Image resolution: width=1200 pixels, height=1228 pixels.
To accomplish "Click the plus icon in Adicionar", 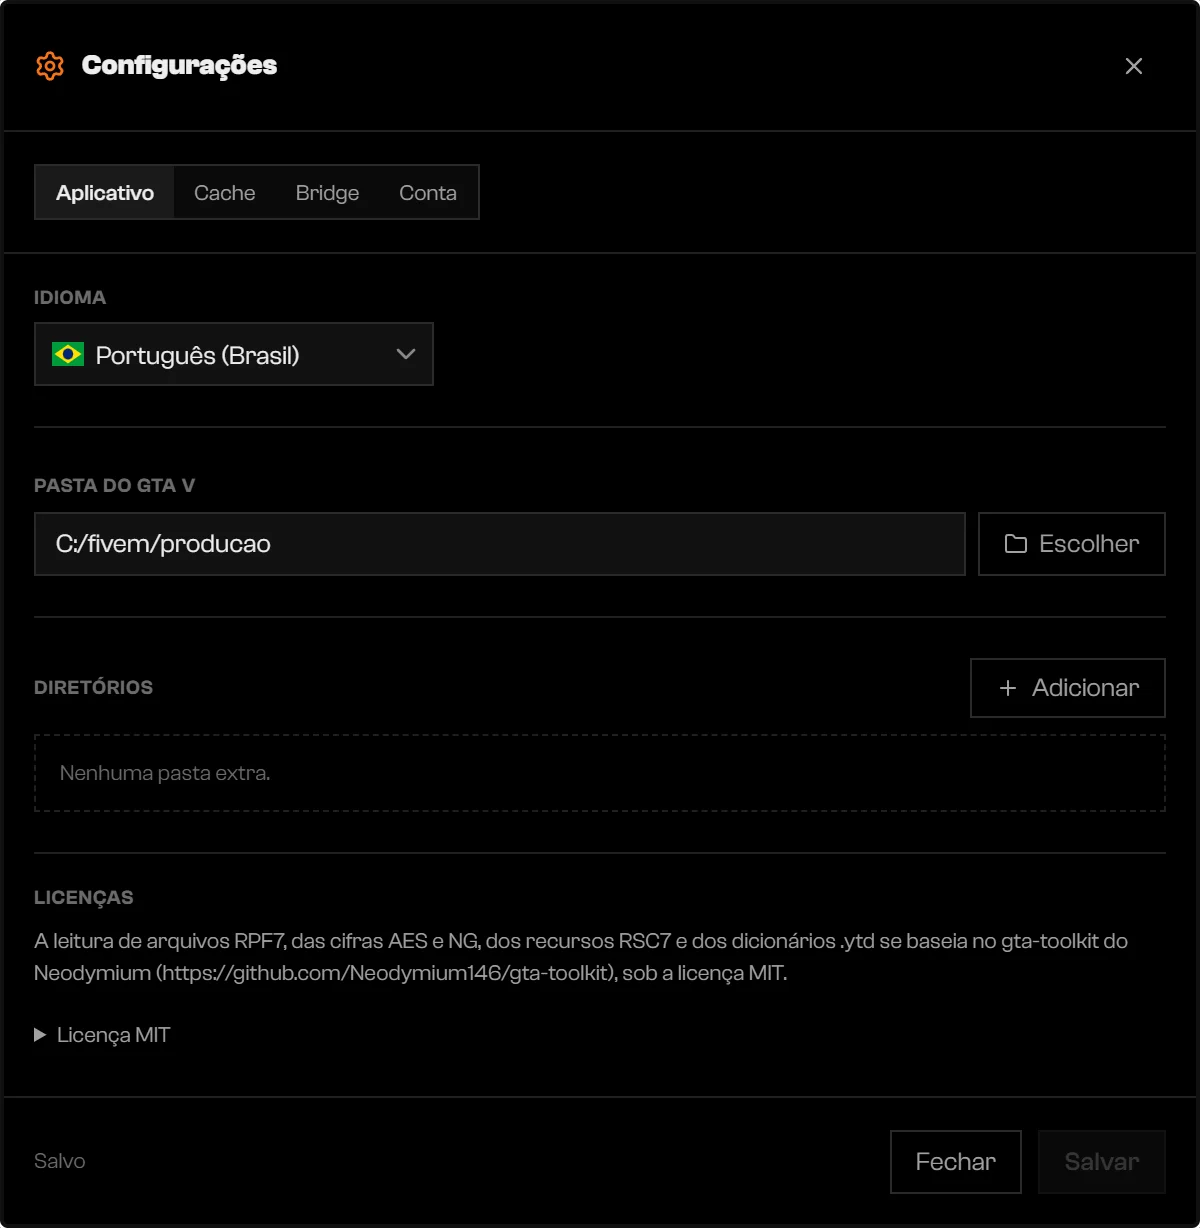I will point(1008,688).
